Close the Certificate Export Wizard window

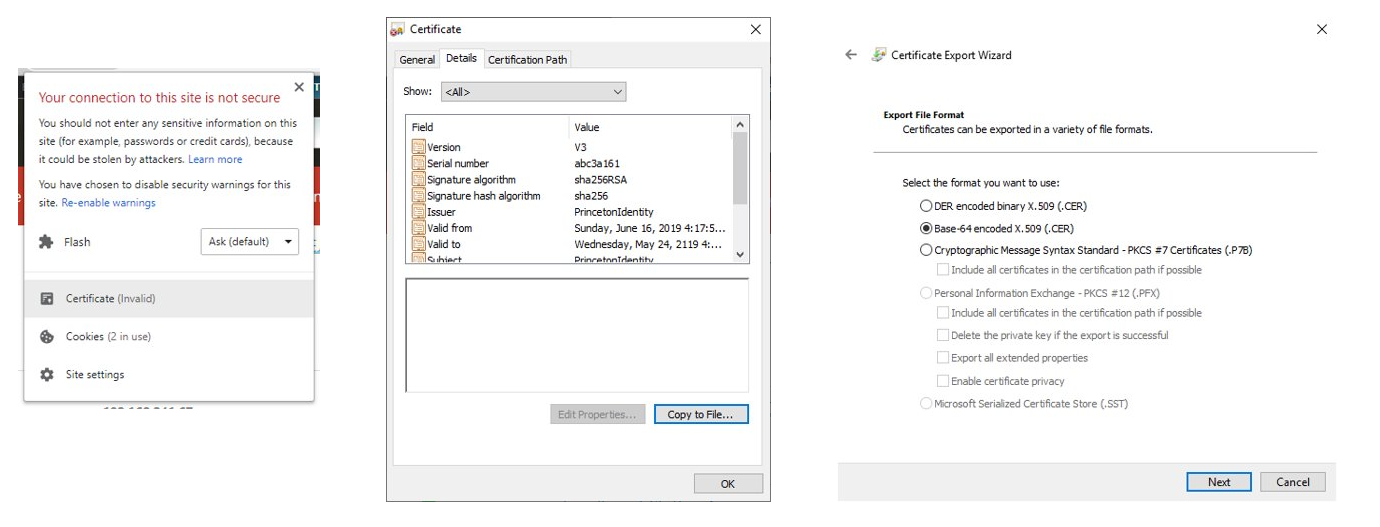[1322, 30]
